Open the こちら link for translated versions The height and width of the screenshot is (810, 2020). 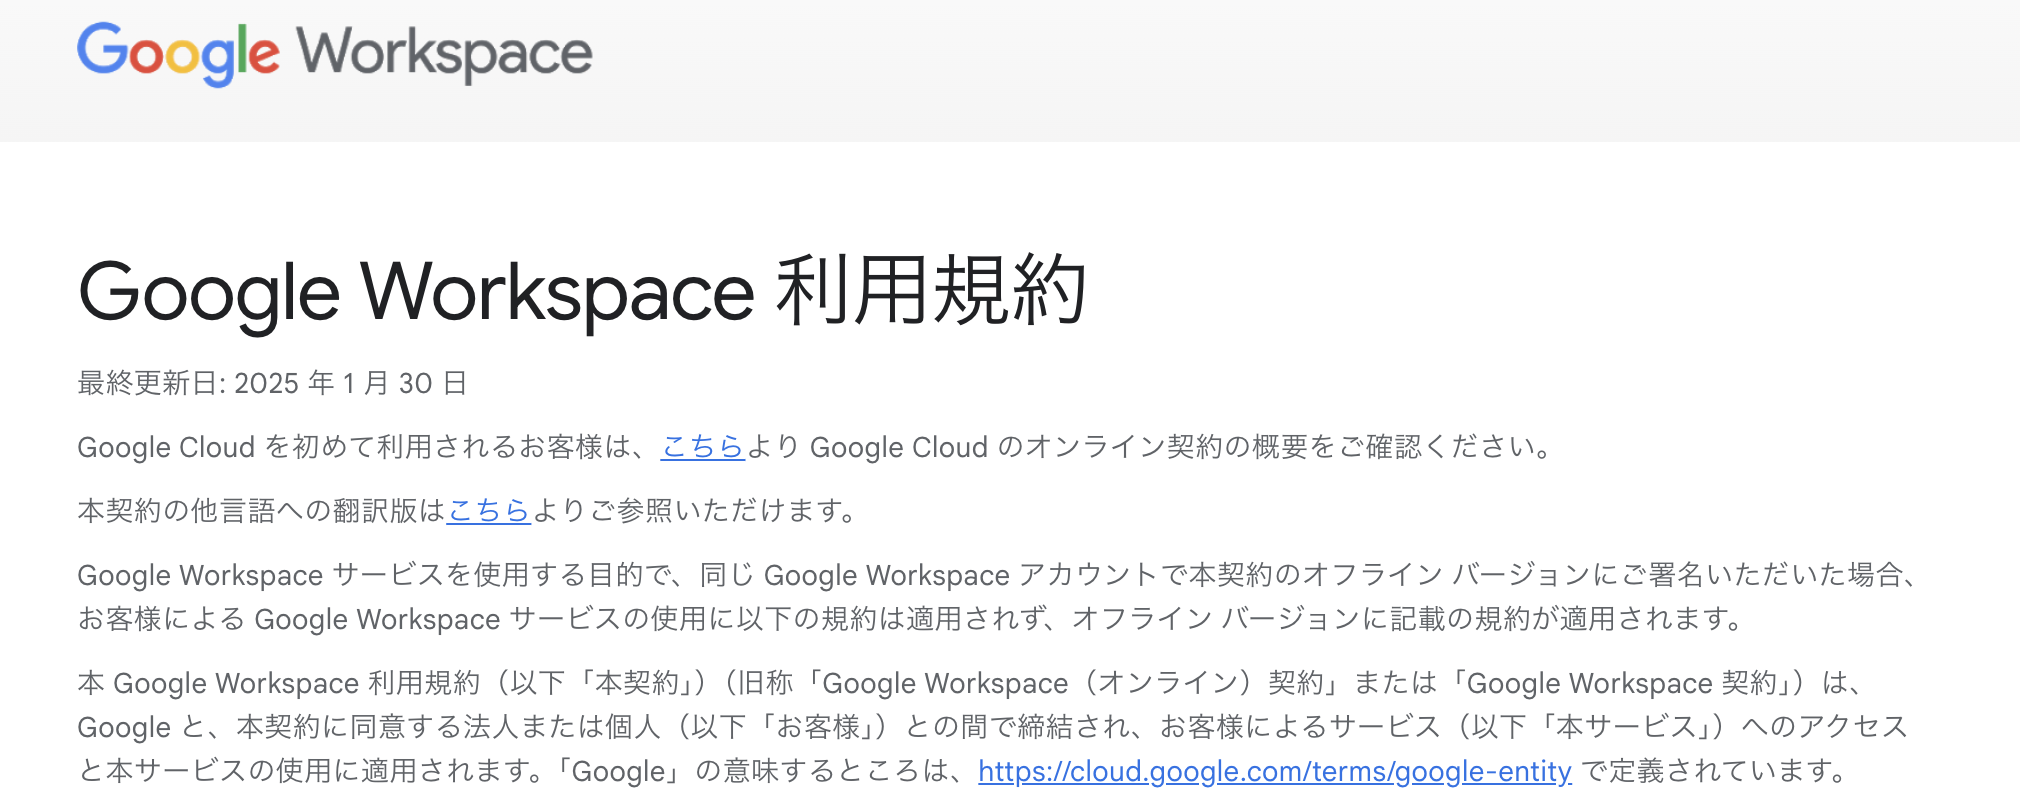click(x=489, y=511)
